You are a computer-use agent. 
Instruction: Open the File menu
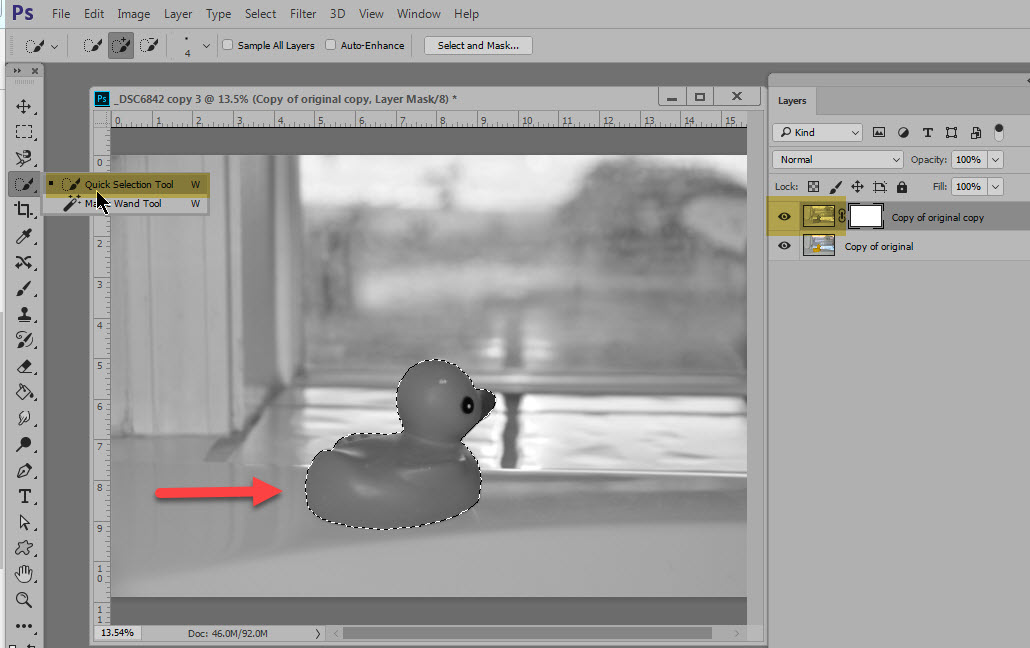click(61, 14)
